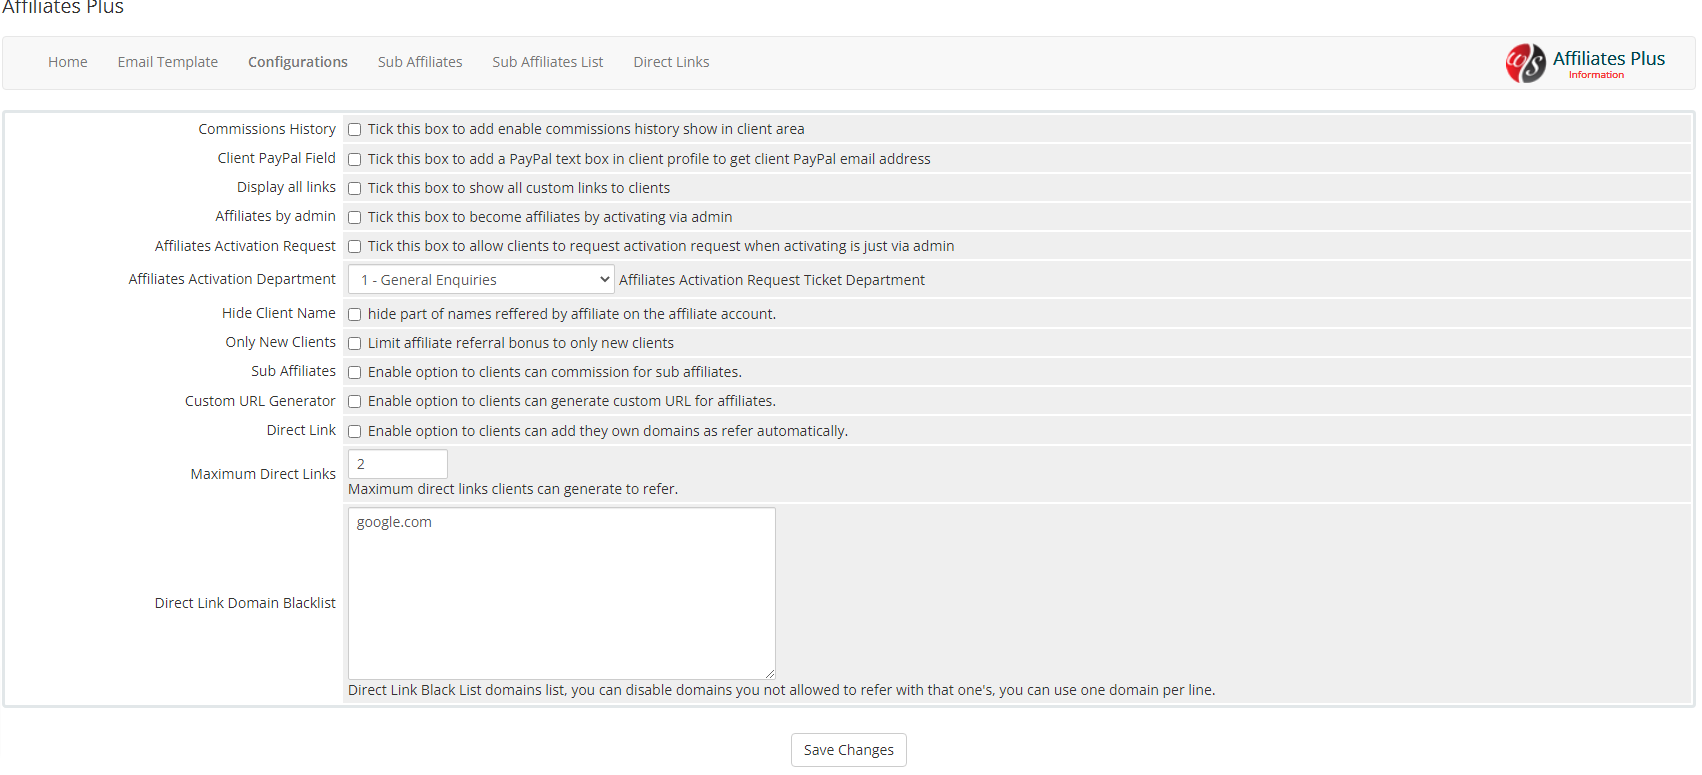Screen dimensions: 1702x775
Task: Toggle the Display all links checkbox
Action: [x=354, y=188]
